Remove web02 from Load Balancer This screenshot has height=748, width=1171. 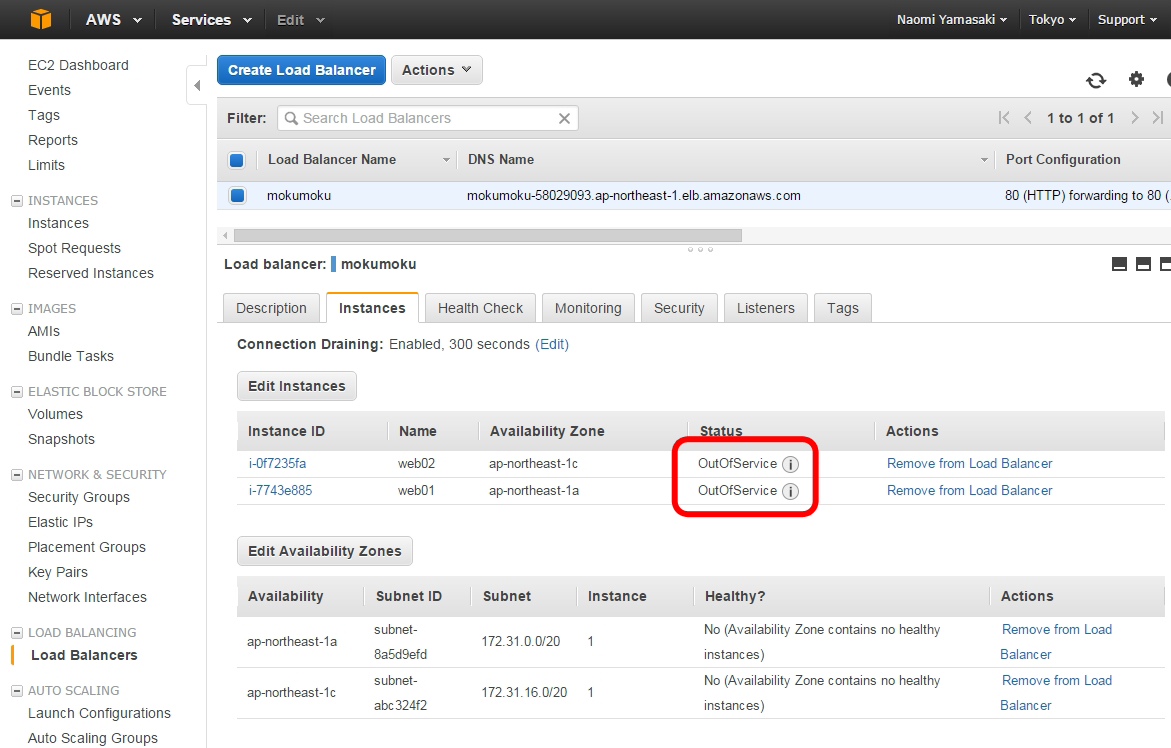[x=969, y=464]
